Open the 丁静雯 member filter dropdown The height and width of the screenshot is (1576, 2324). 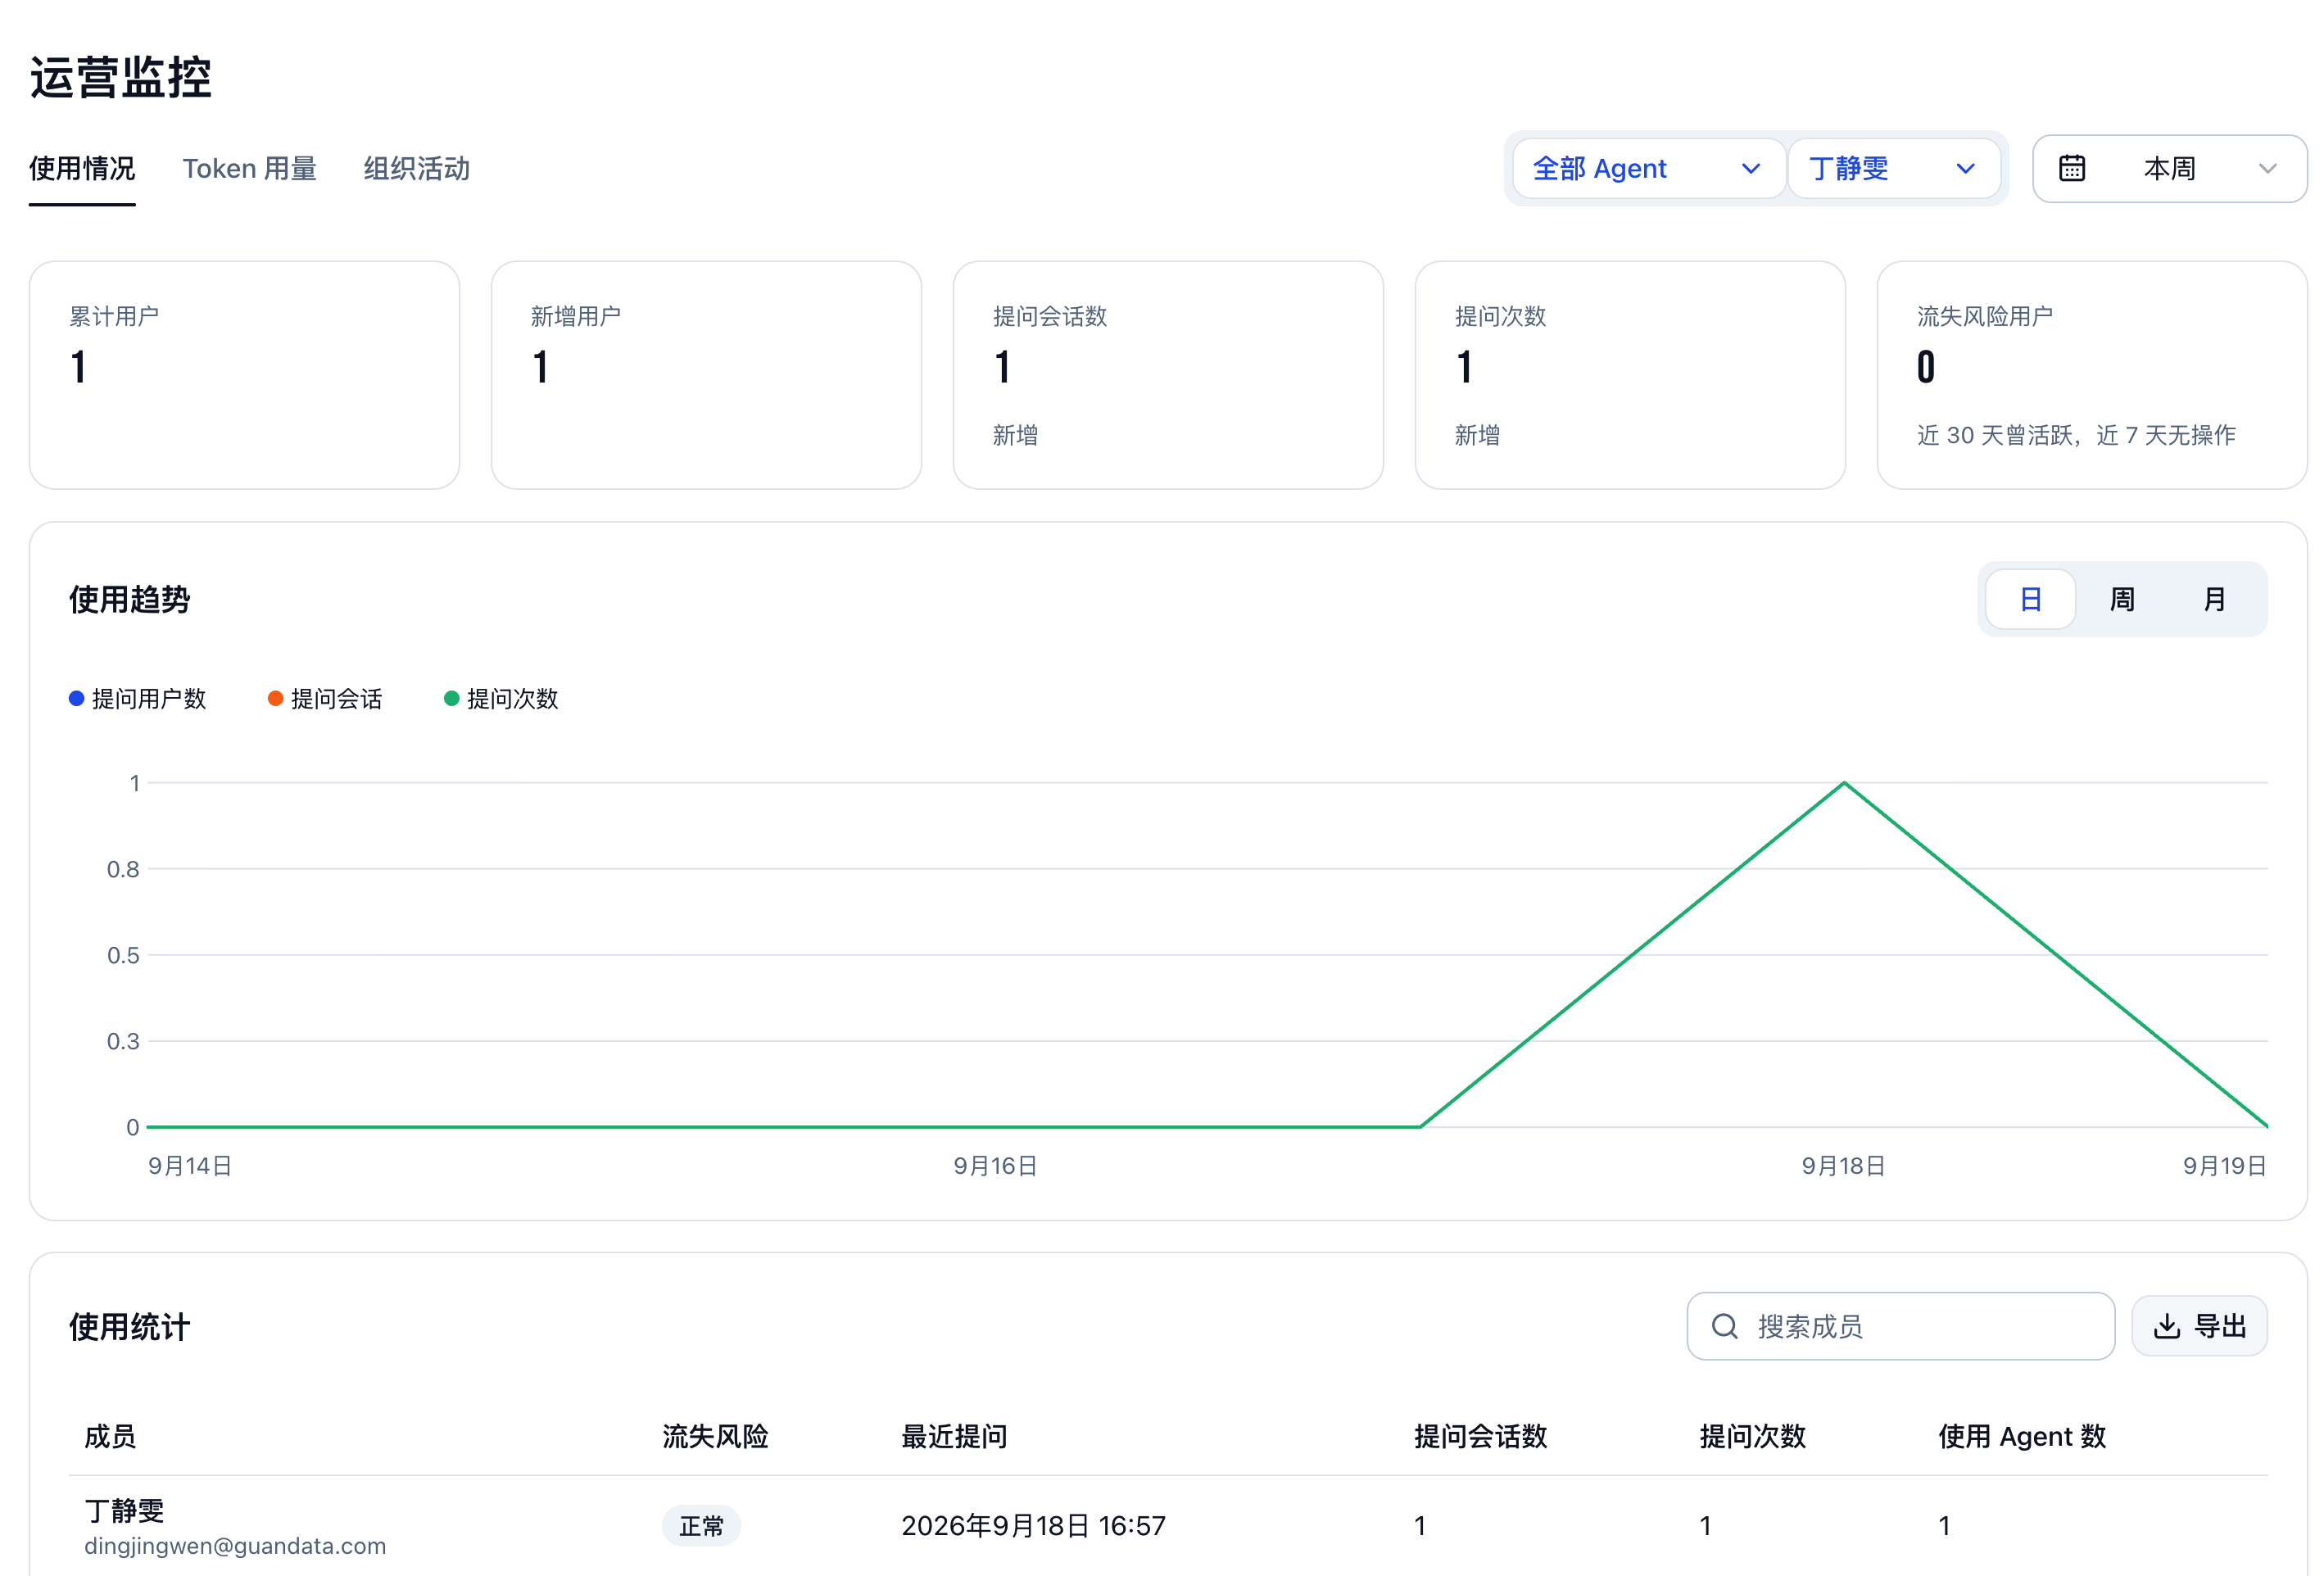1893,168
